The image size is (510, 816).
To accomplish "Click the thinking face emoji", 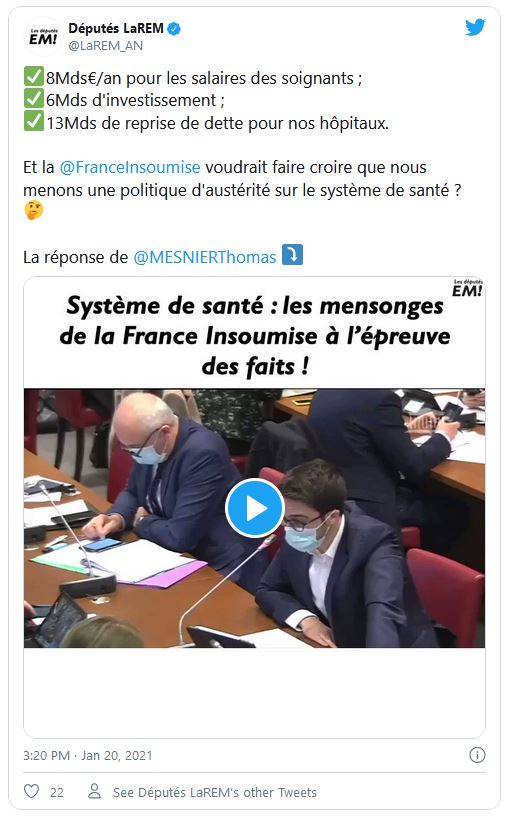I will click(x=34, y=210).
